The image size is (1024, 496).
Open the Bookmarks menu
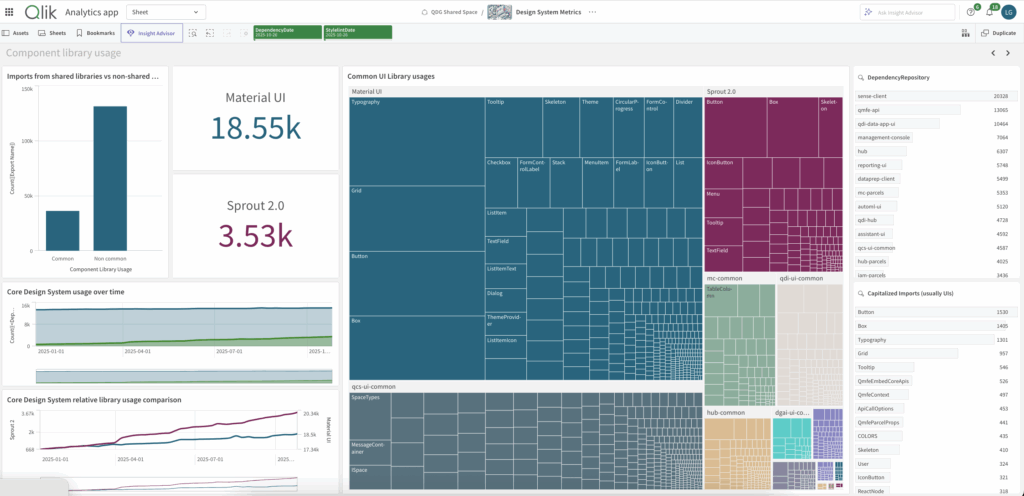[95, 33]
